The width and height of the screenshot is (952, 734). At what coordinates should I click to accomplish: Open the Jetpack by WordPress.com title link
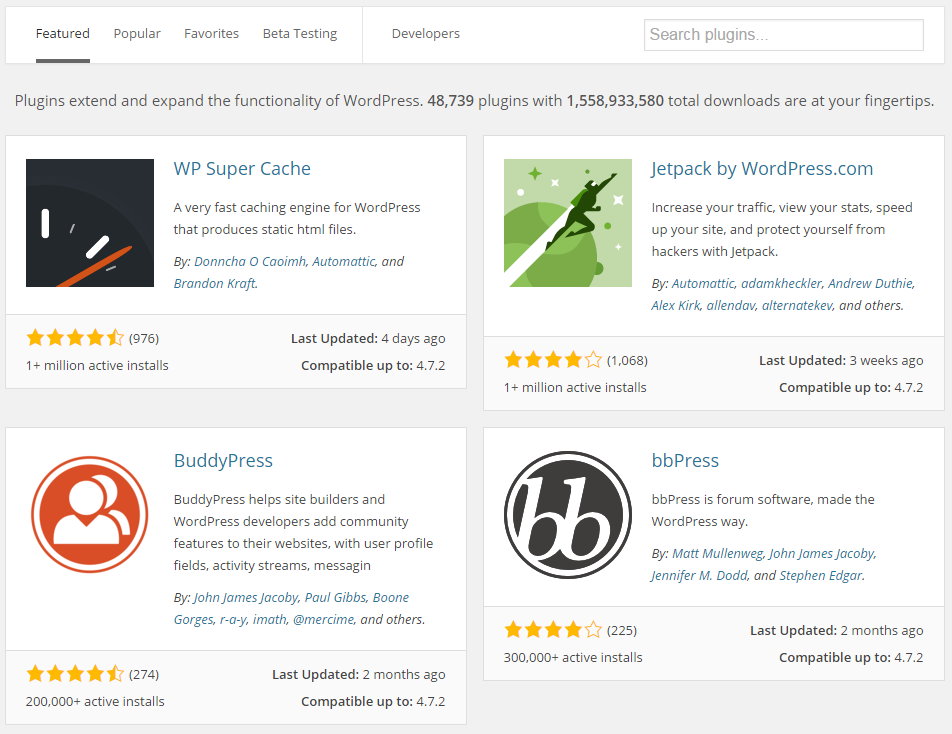763,168
